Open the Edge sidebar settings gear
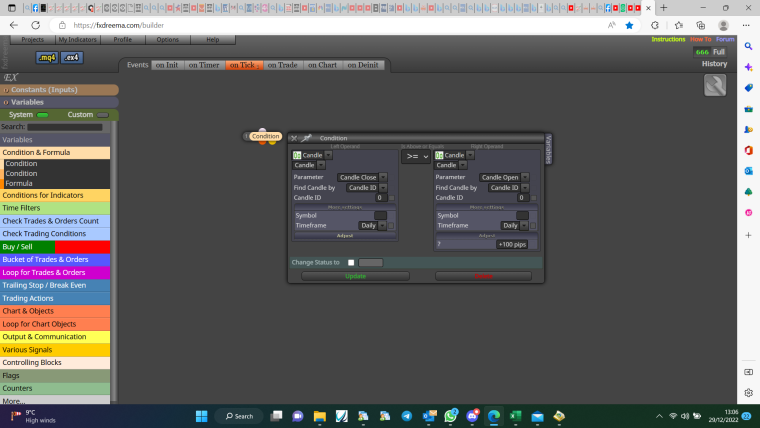This screenshot has height=428, width=760. click(x=748, y=393)
